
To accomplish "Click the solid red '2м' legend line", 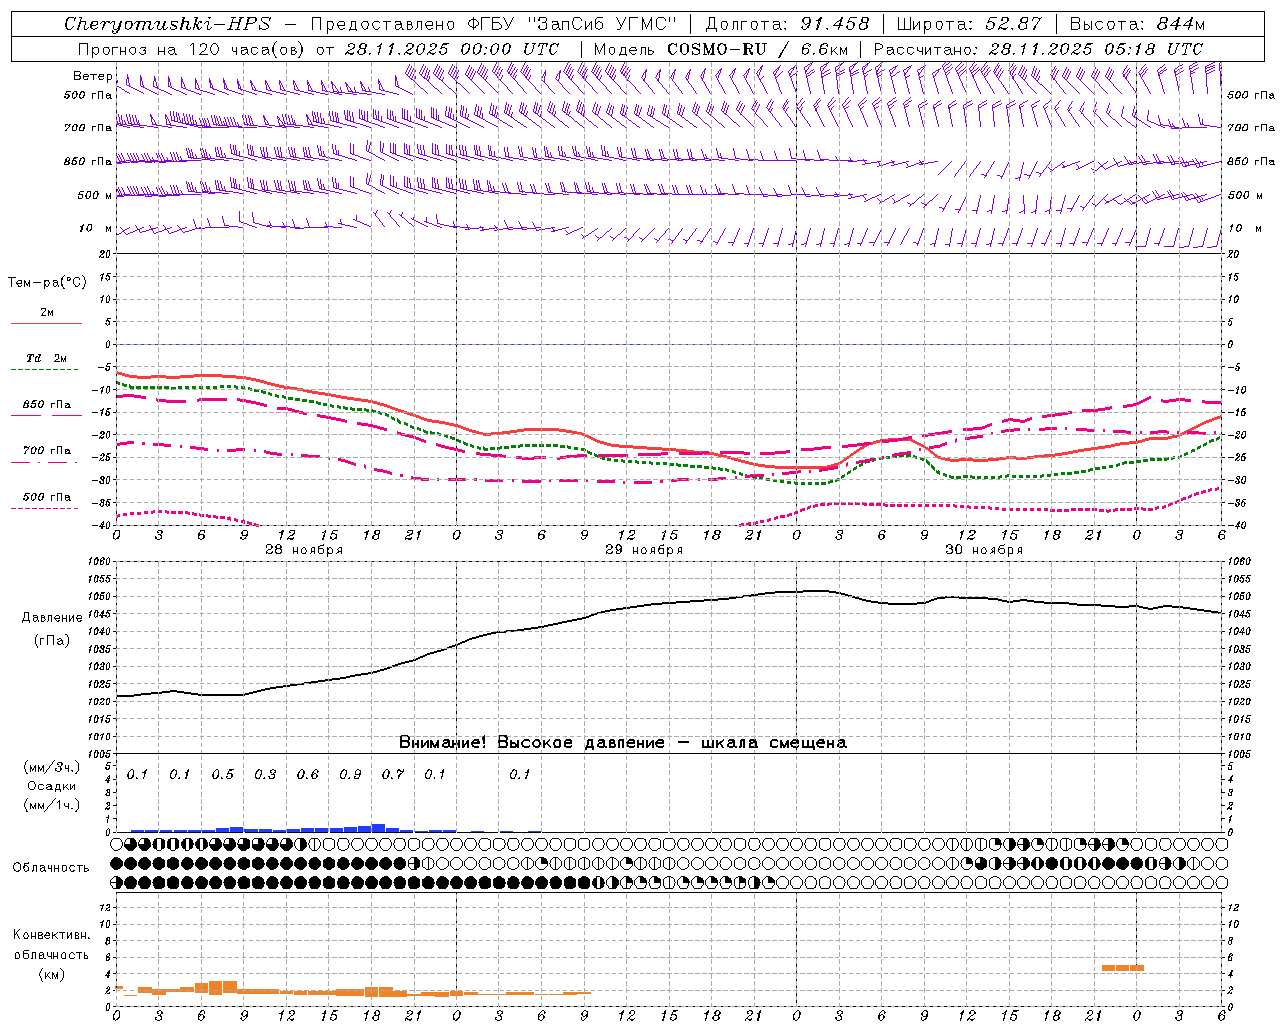I will 46,323.
